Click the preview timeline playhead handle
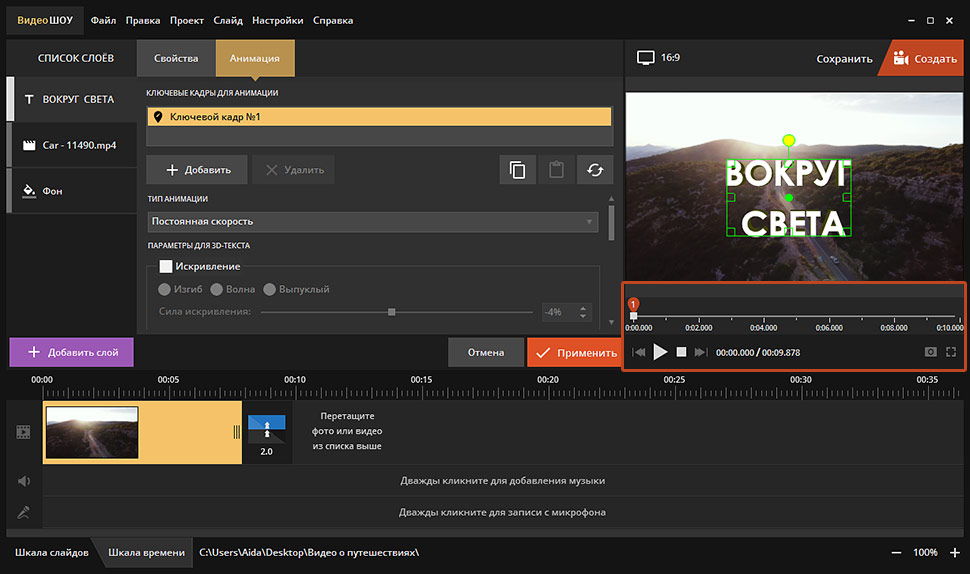 633,316
